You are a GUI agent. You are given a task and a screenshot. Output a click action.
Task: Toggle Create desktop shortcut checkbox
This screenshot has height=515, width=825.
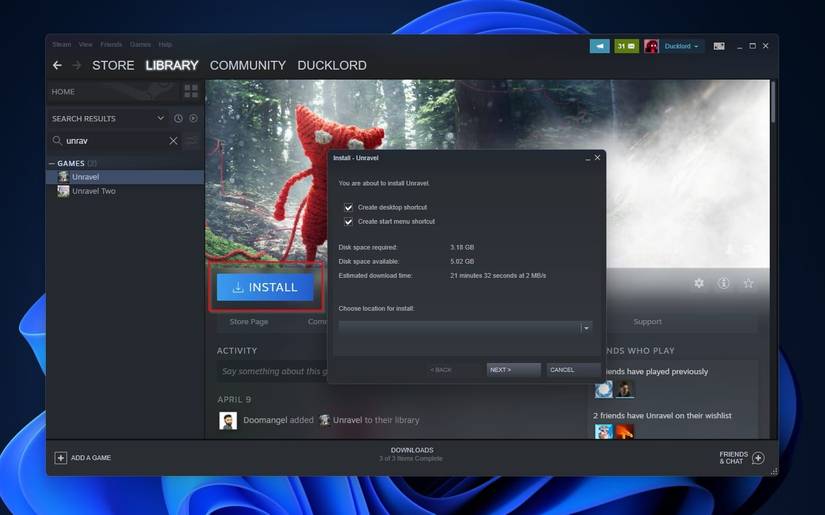tap(348, 207)
